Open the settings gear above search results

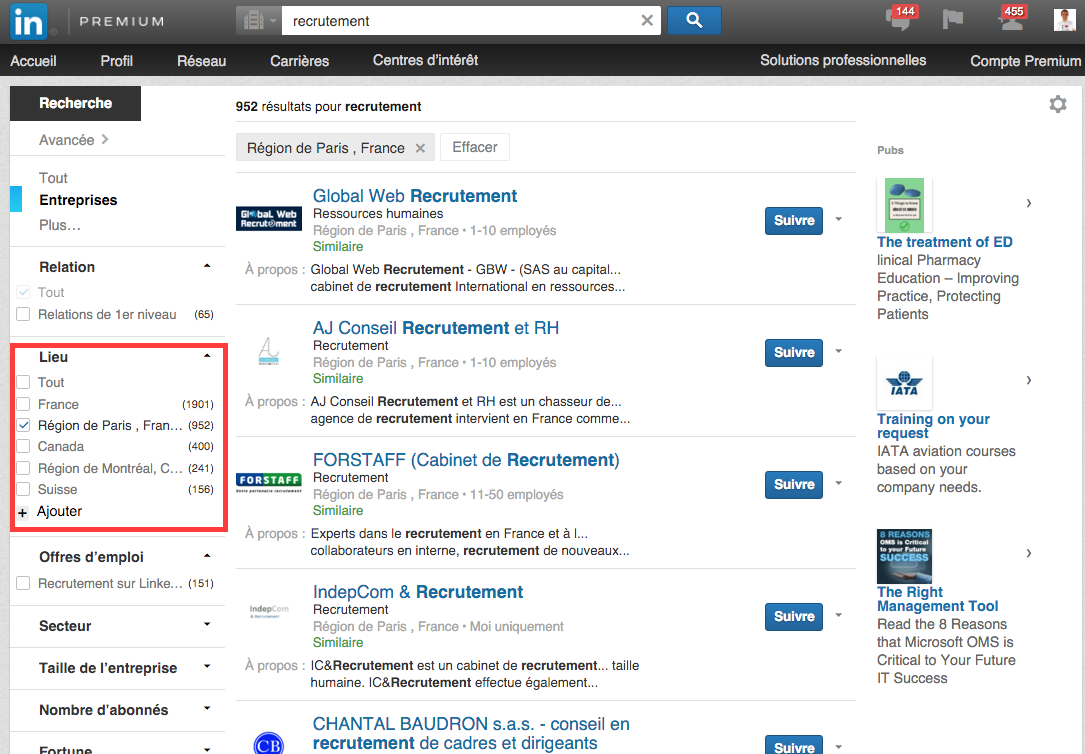pyautogui.click(x=1057, y=104)
